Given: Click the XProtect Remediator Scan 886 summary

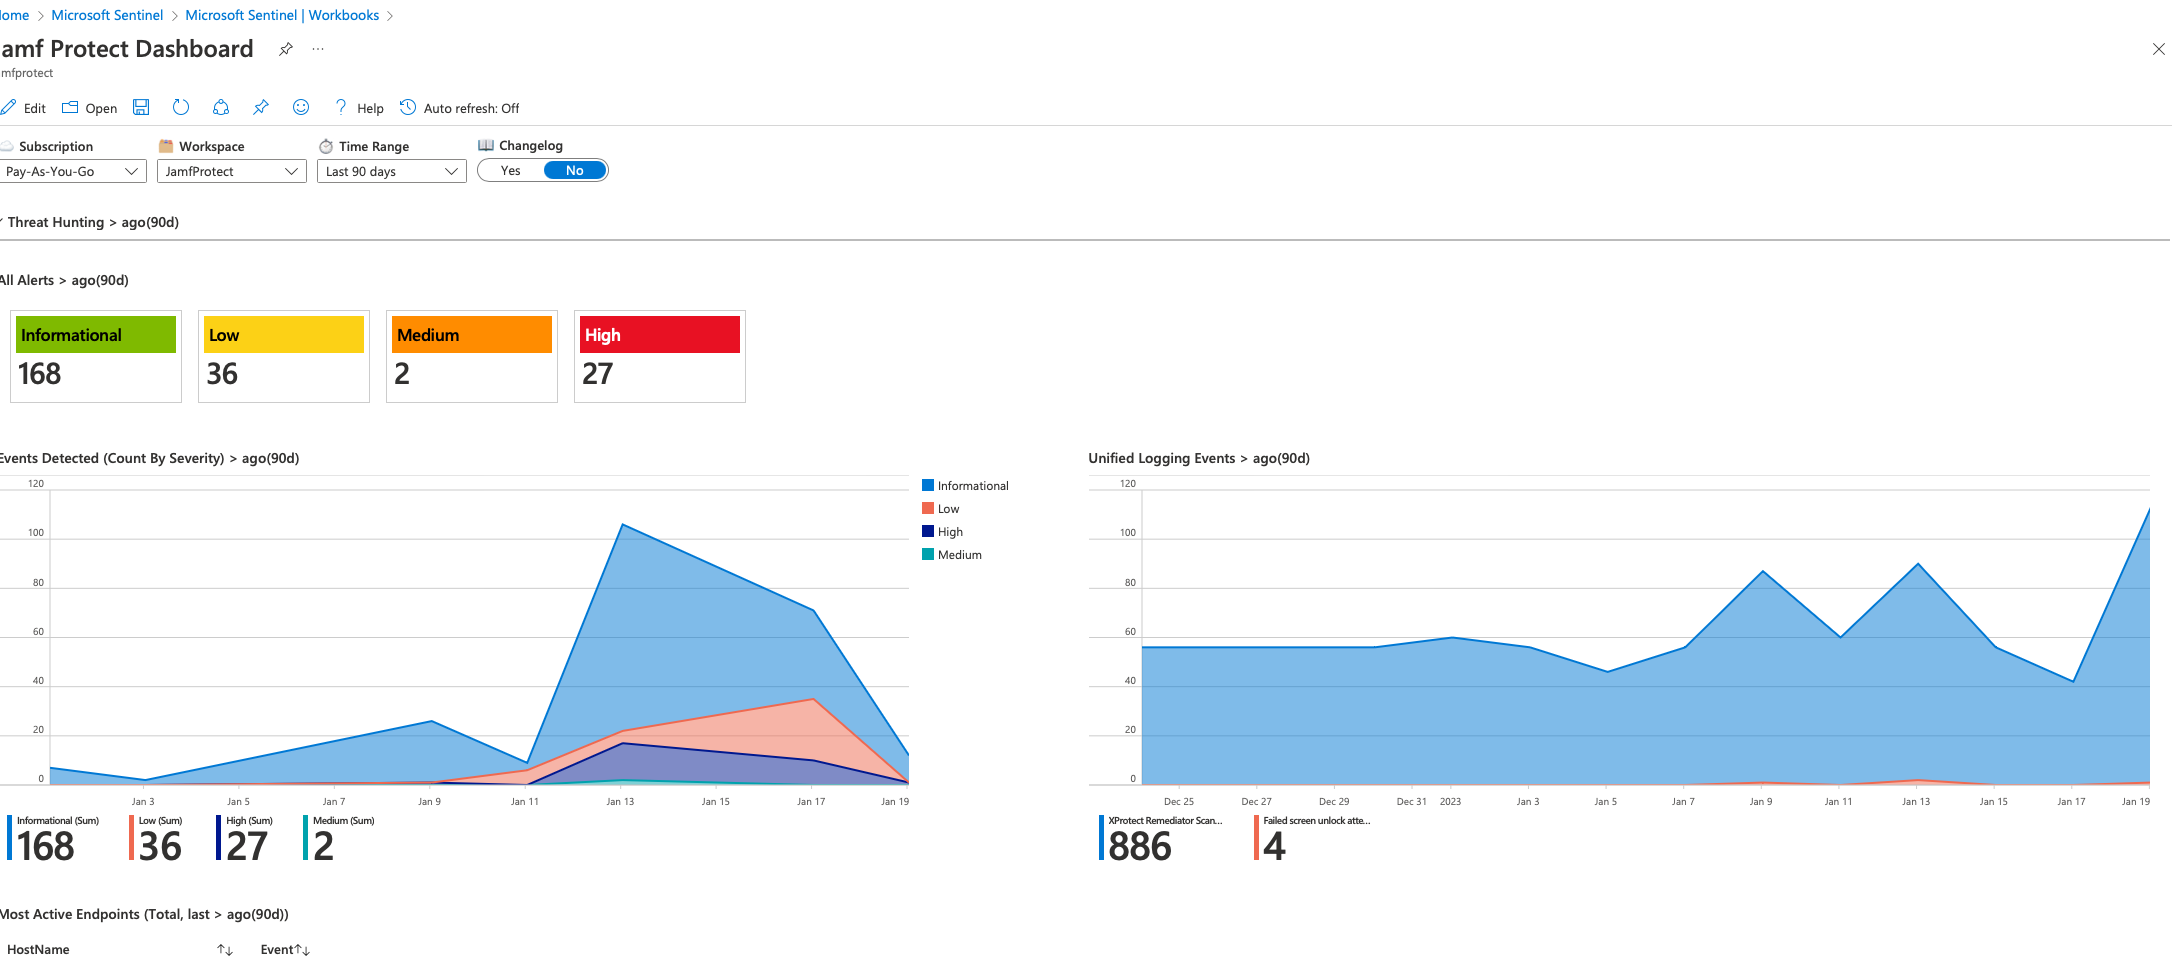Looking at the screenshot, I should [x=1162, y=838].
